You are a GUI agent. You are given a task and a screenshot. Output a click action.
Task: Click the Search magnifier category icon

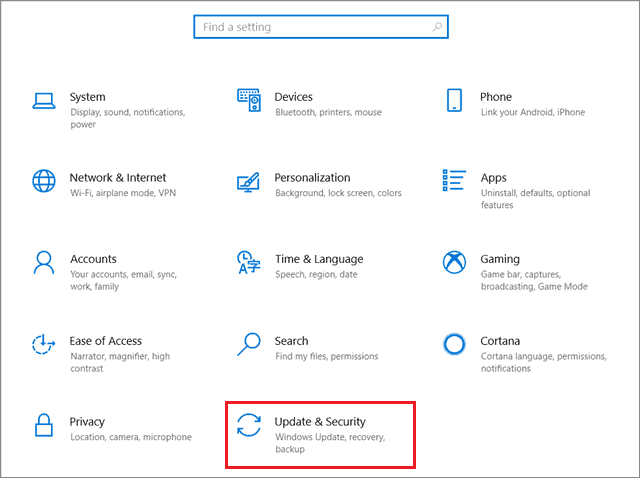[249, 344]
